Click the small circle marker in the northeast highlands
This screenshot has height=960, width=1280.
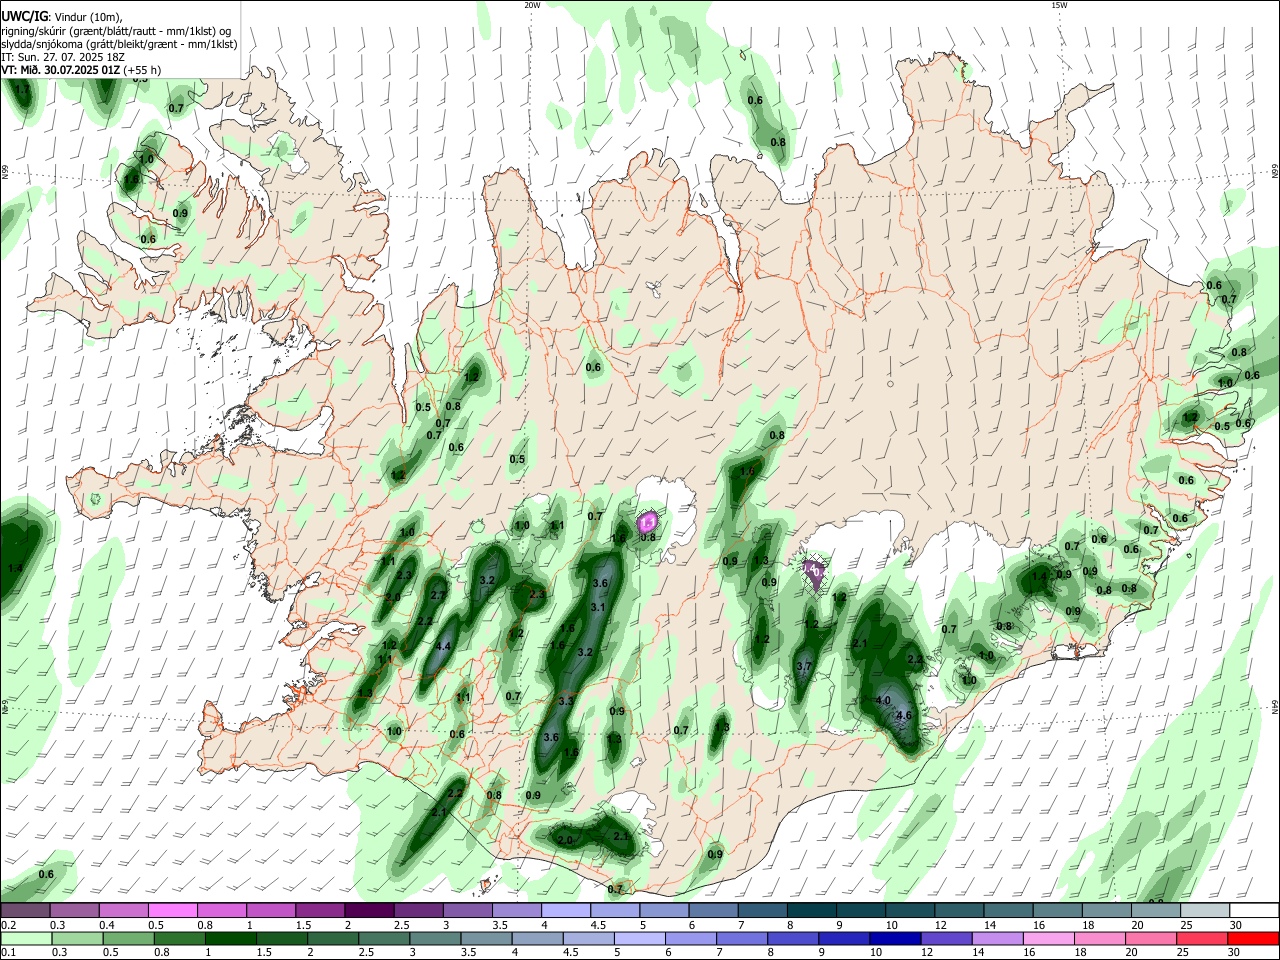click(889, 384)
